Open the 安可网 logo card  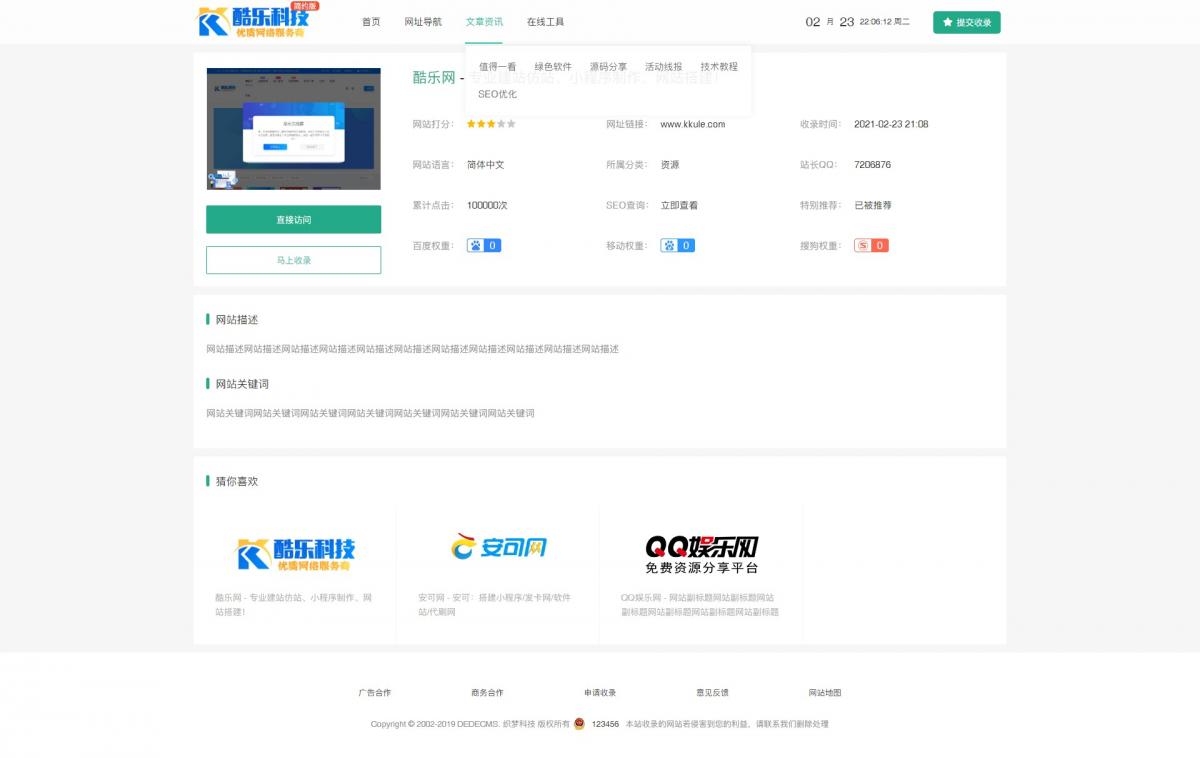click(498, 547)
